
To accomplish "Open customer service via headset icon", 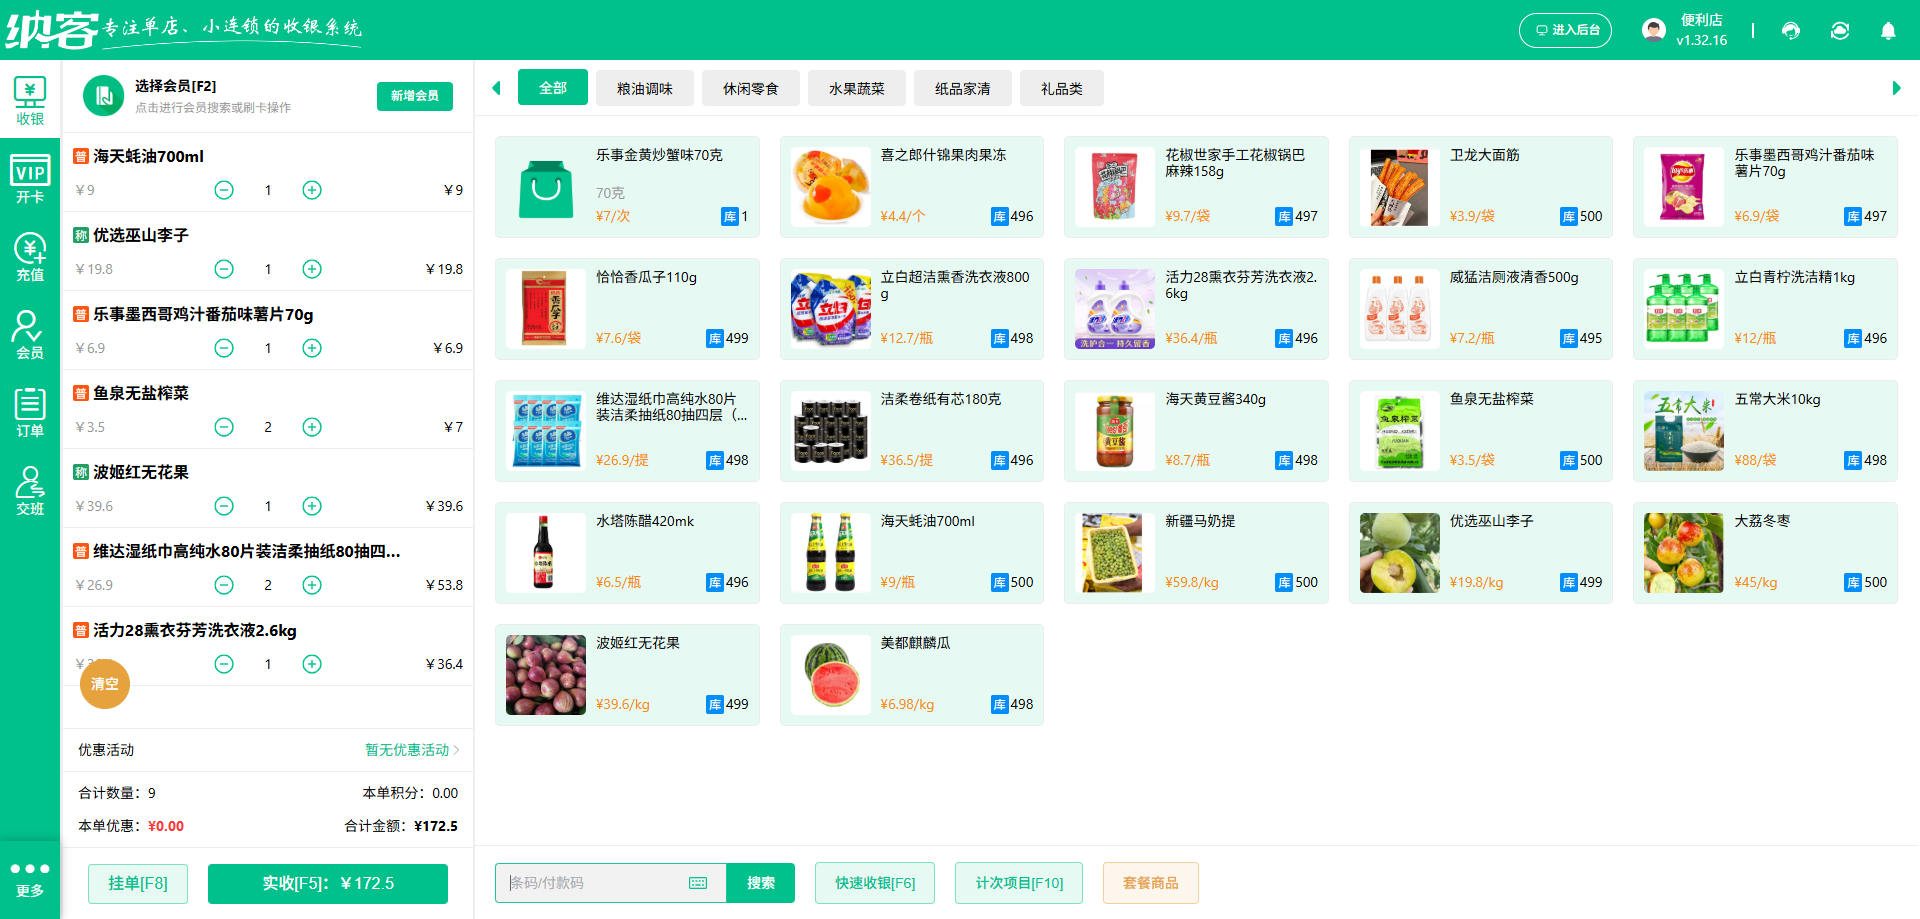I will pos(1791,30).
